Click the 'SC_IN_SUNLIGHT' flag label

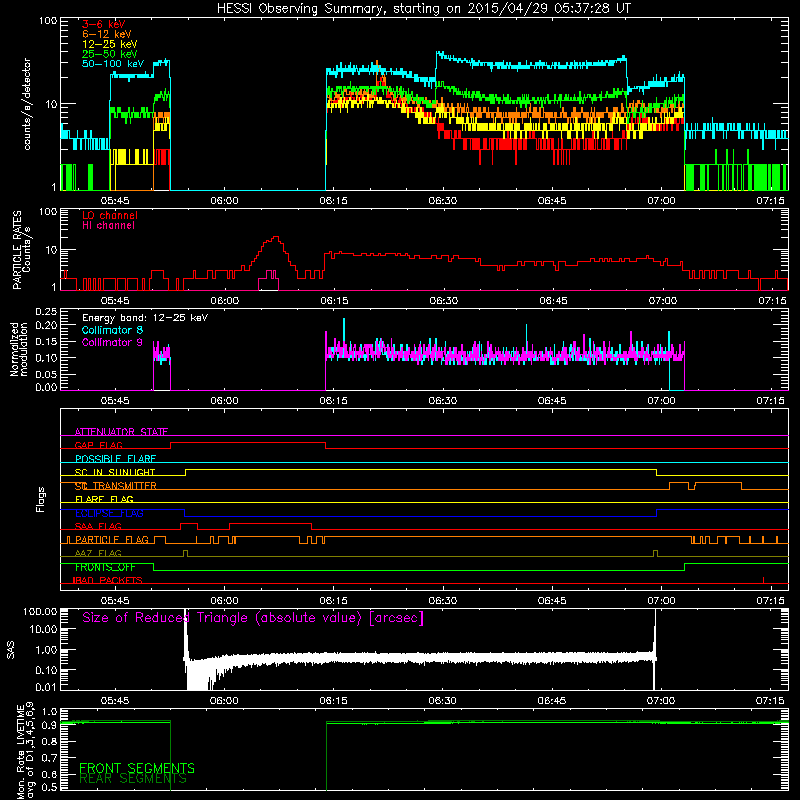[115, 472]
